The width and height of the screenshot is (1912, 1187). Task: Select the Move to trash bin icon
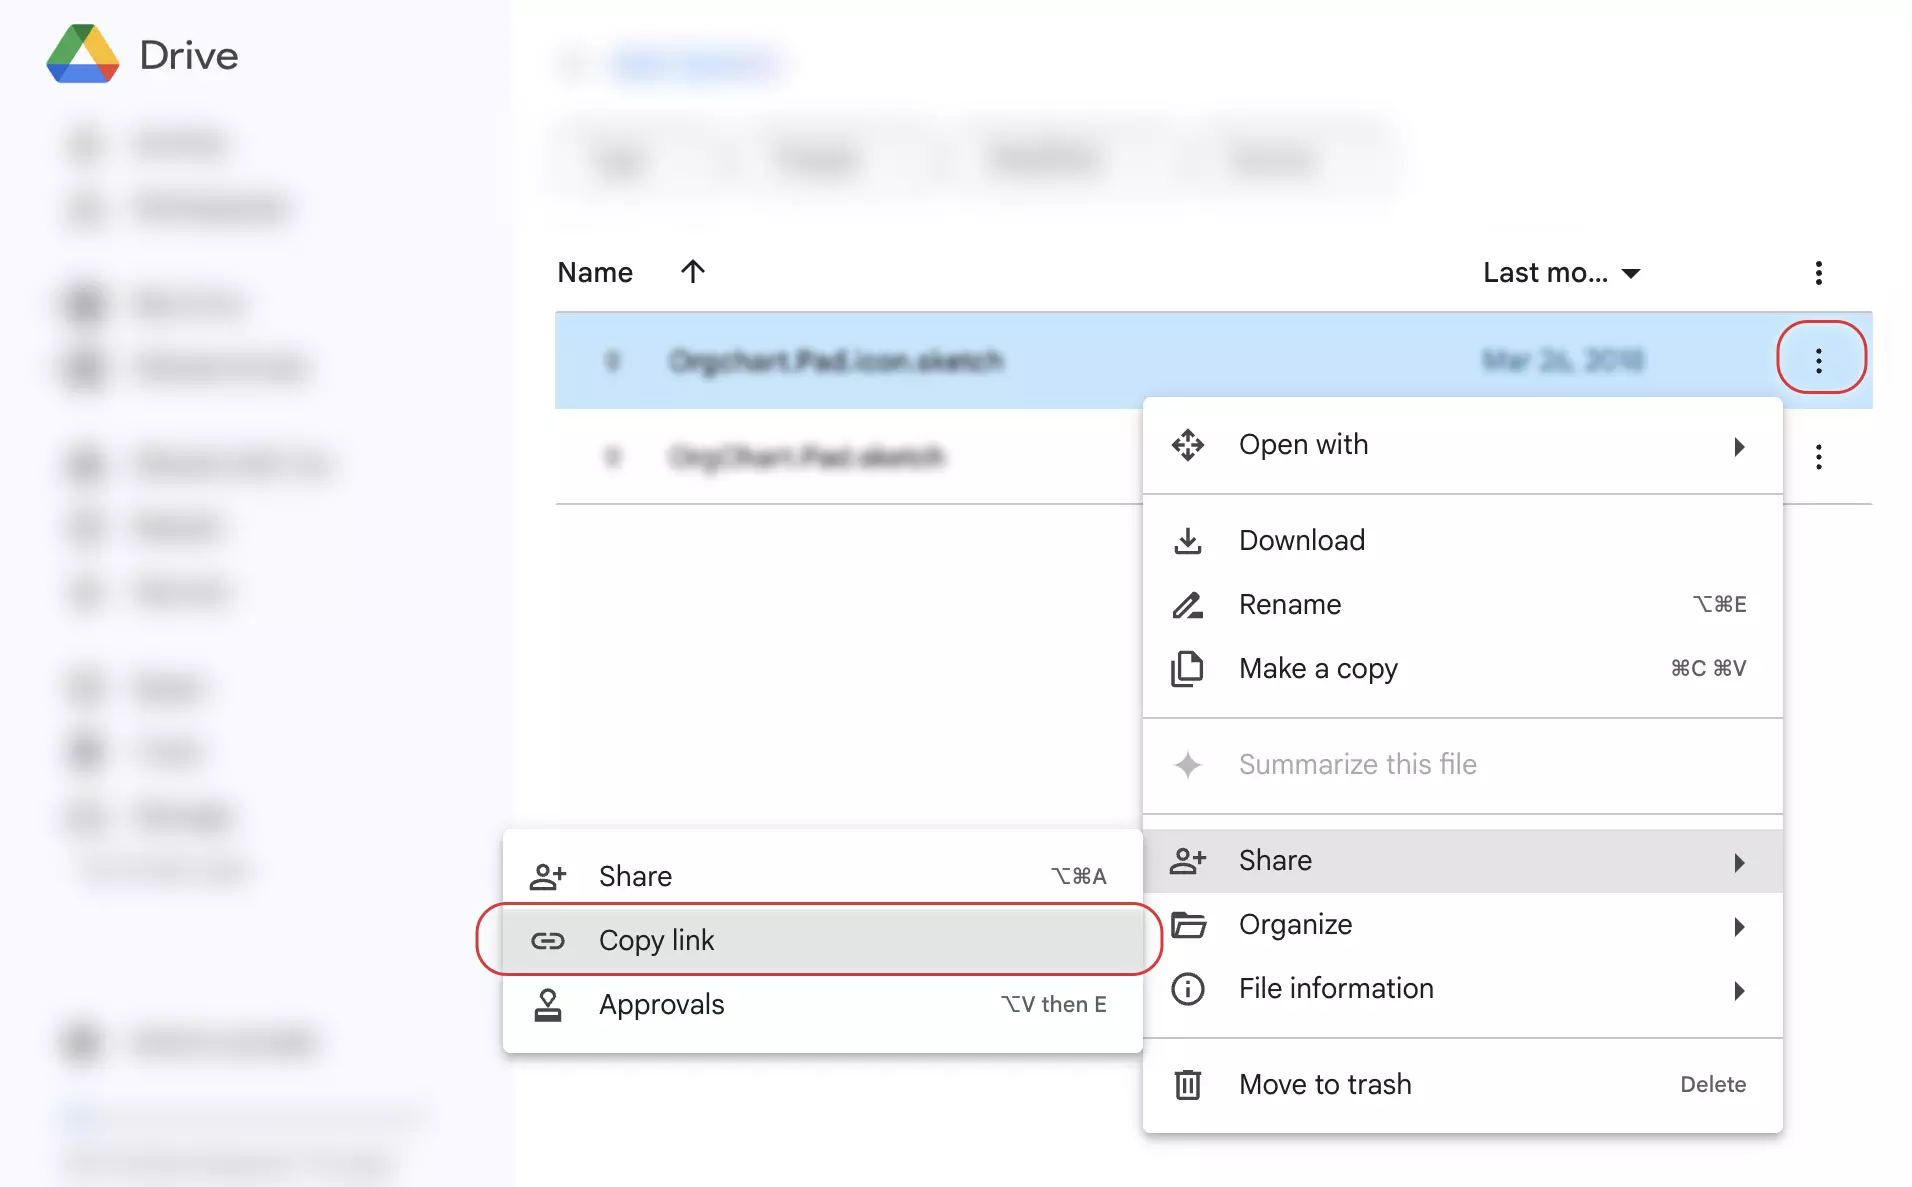click(x=1189, y=1084)
